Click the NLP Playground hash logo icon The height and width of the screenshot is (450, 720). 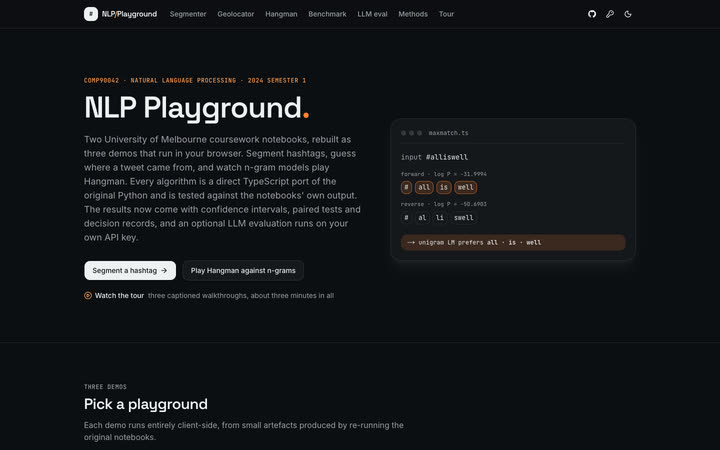tap(91, 14)
